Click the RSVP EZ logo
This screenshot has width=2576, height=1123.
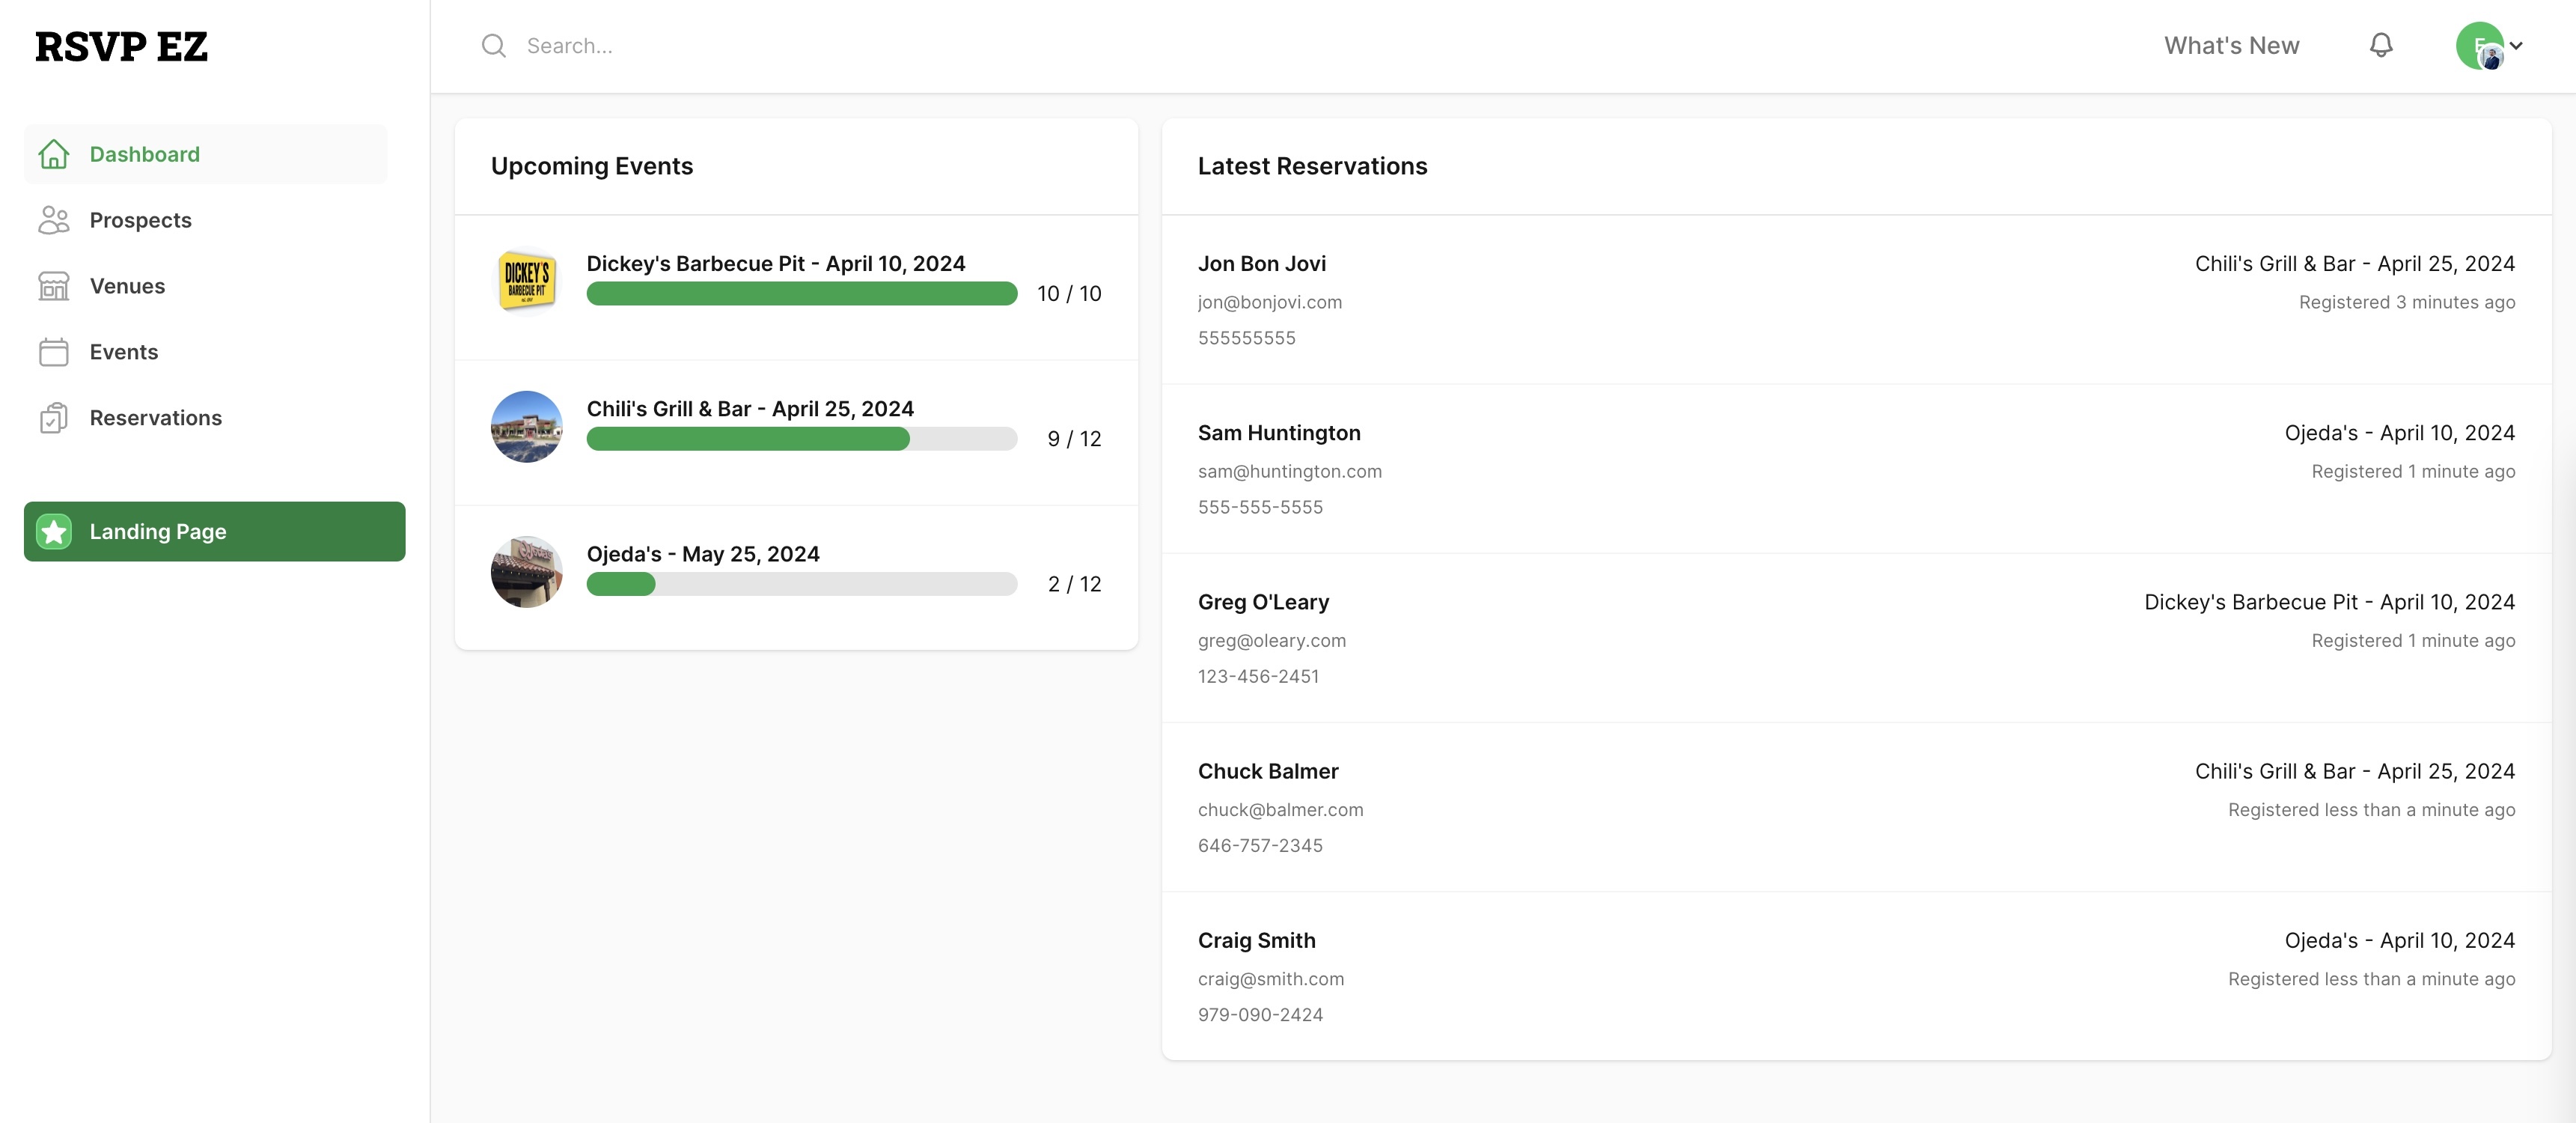[121, 46]
